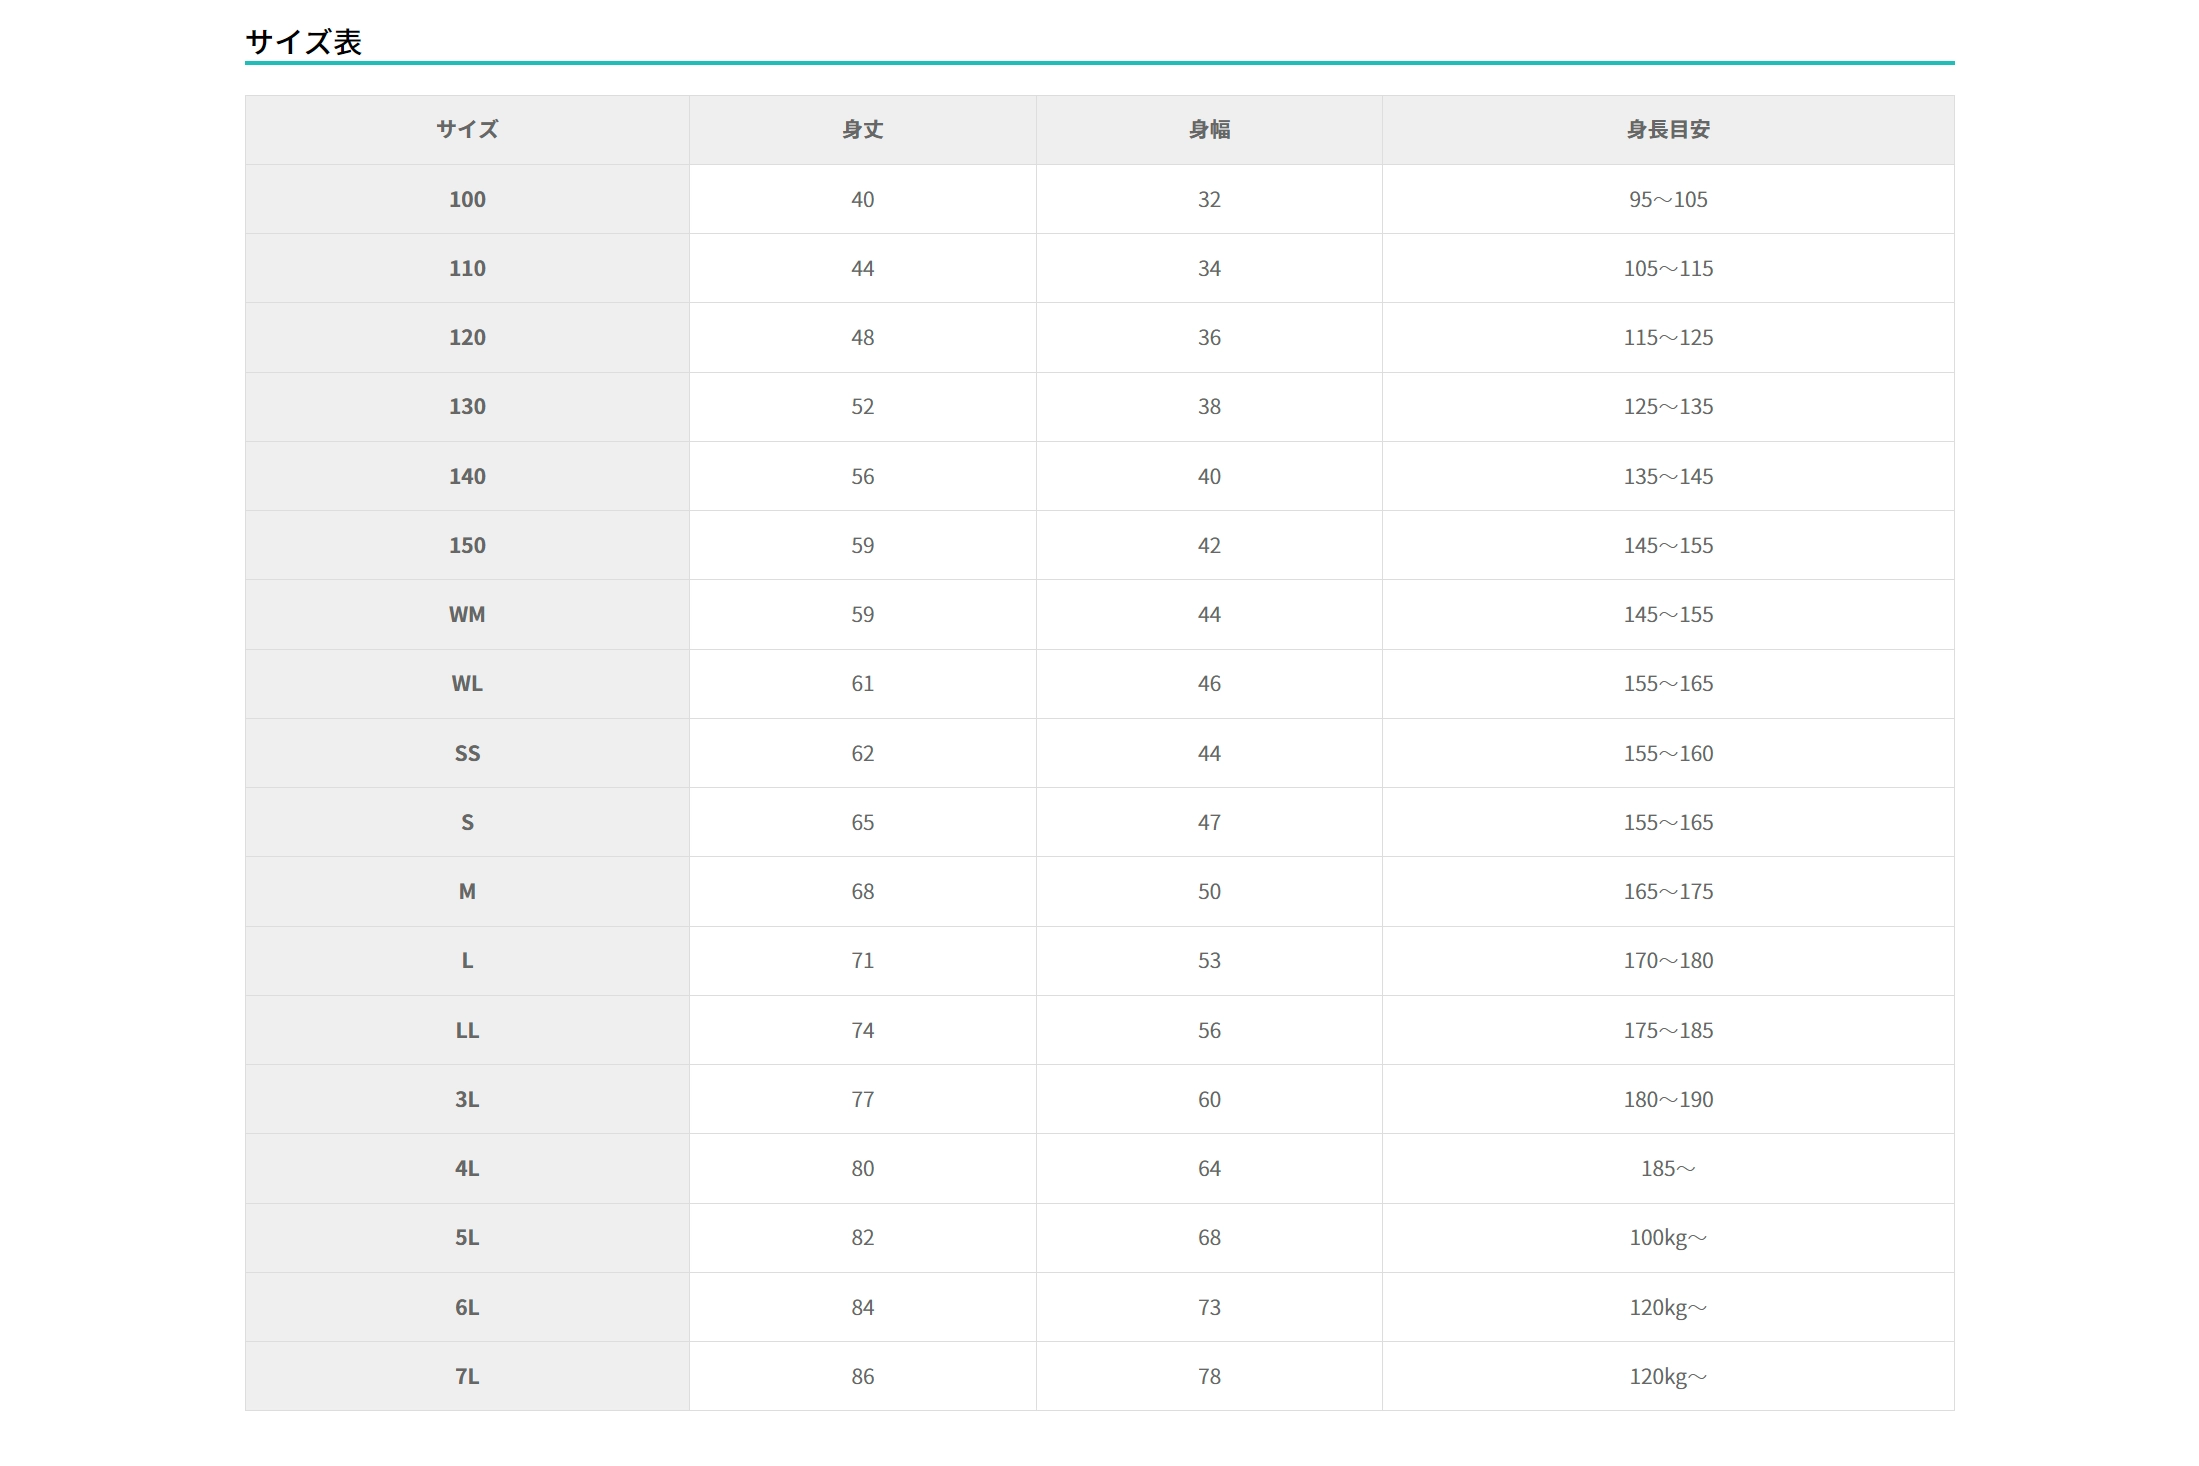Viewport: 2199px width, 1466px height.
Task: Click the サイズ表 heading
Action: (303, 42)
